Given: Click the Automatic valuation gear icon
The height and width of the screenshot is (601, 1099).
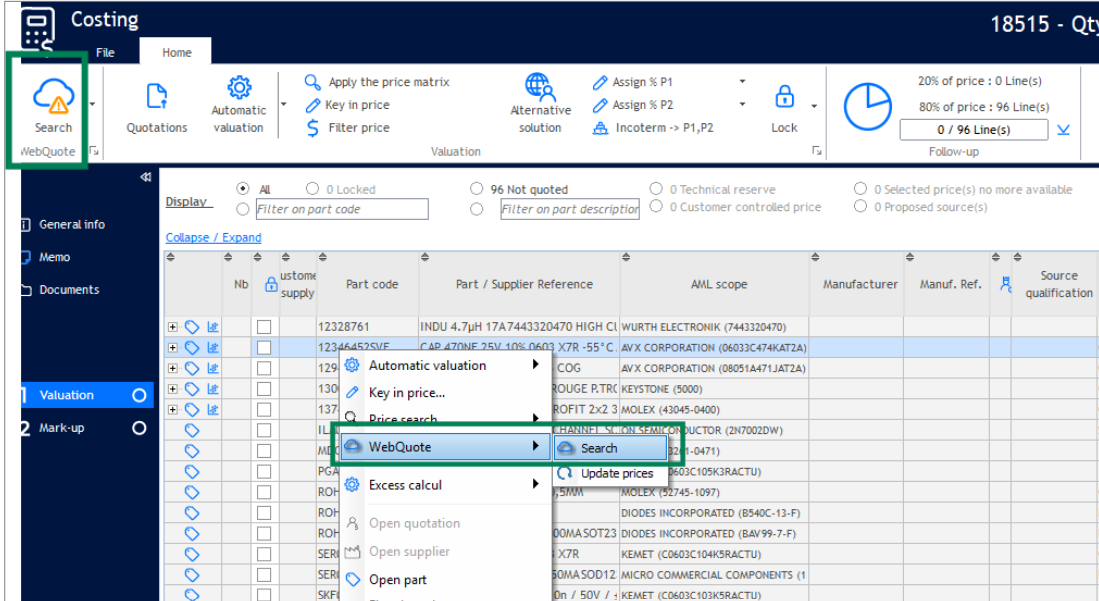Looking at the screenshot, I should pyautogui.click(x=239, y=88).
